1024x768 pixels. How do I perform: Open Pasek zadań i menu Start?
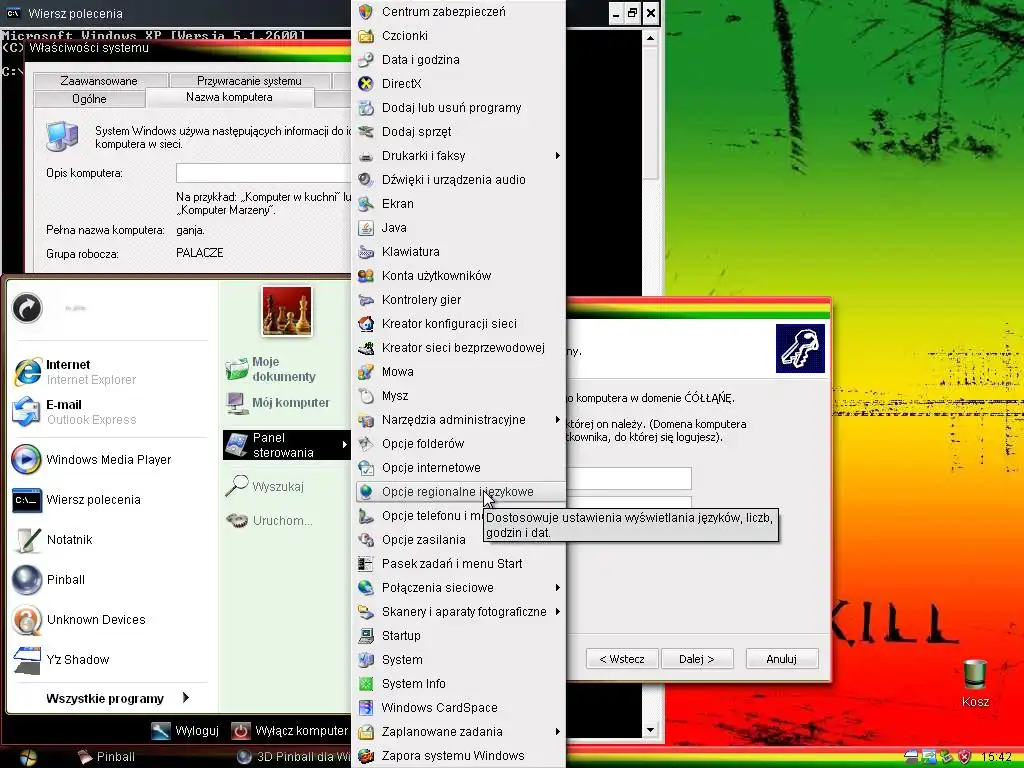point(460,564)
